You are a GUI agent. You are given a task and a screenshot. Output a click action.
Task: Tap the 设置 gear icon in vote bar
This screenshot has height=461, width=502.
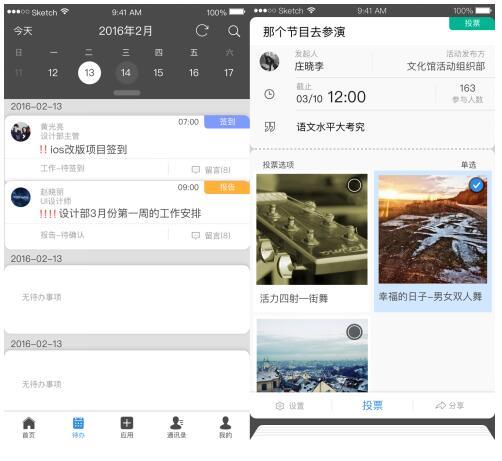(280, 406)
